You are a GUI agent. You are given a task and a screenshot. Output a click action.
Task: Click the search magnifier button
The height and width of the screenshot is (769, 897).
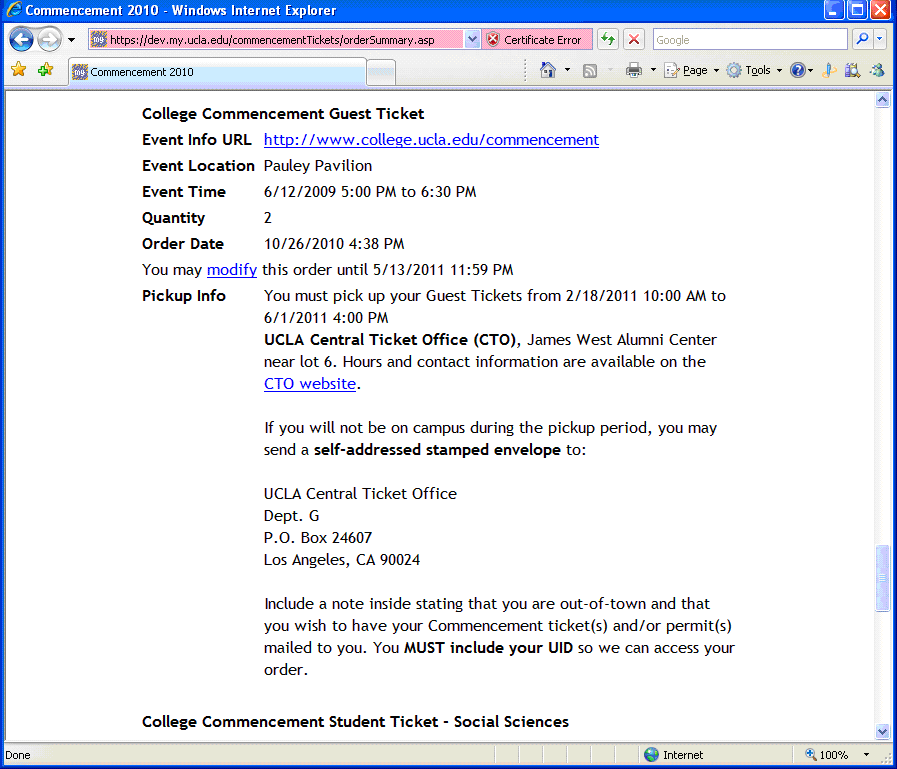(x=861, y=40)
